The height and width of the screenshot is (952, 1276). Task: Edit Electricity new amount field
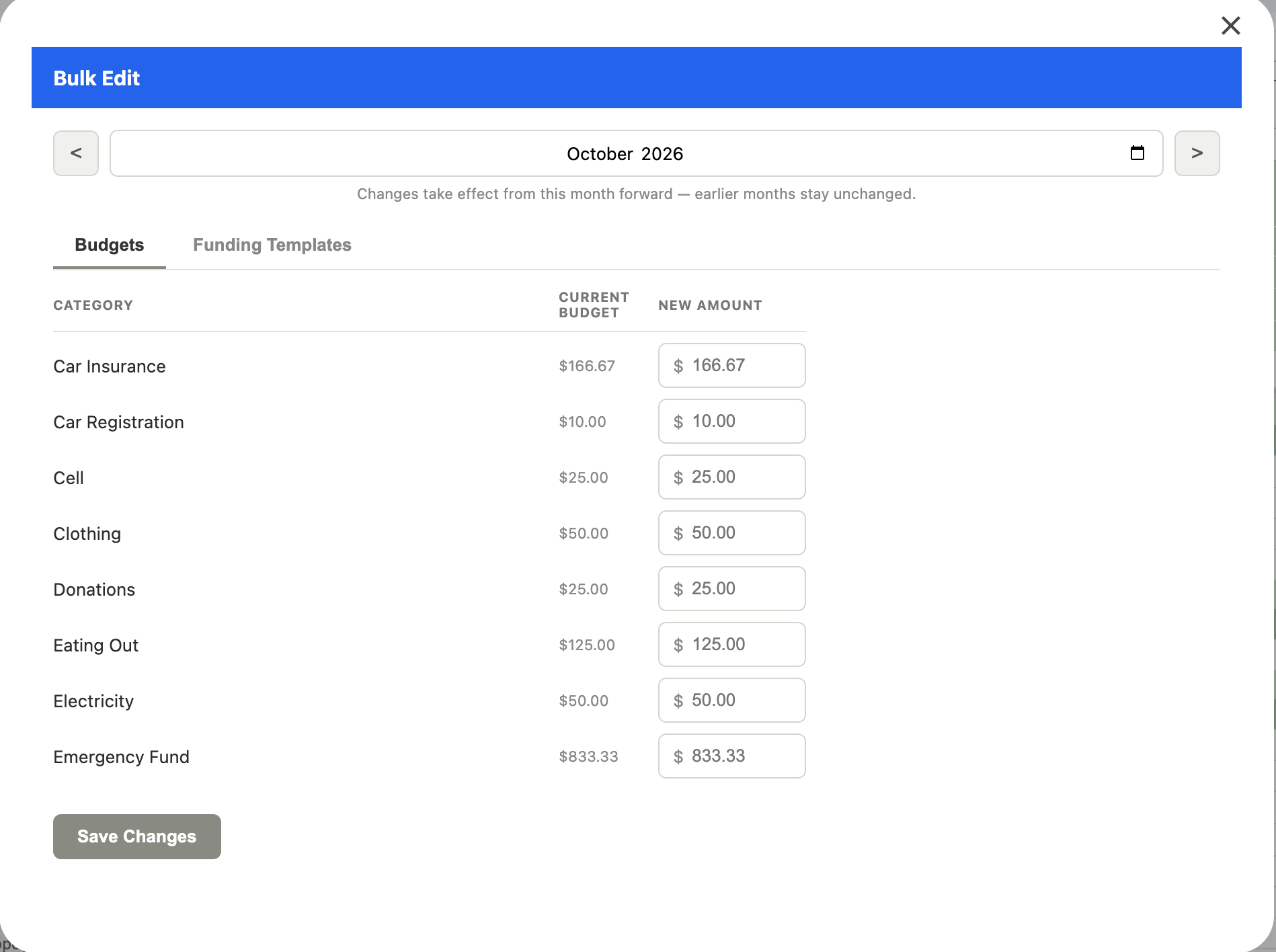[732, 701]
